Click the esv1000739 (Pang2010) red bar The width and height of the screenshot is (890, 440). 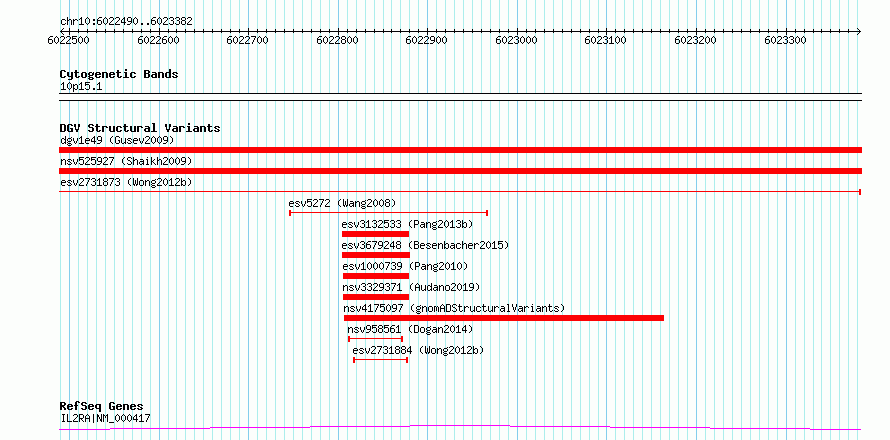click(376, 276)
